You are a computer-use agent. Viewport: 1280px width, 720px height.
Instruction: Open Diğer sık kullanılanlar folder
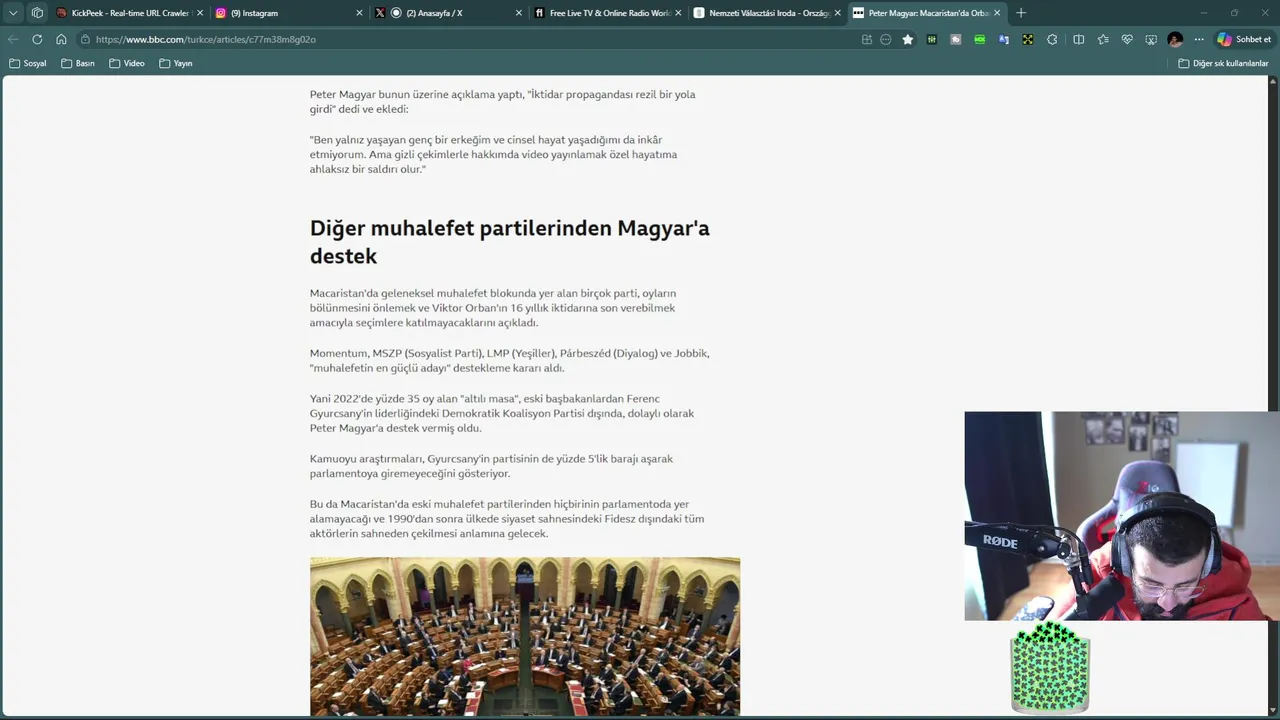[x=1223, y=63]
